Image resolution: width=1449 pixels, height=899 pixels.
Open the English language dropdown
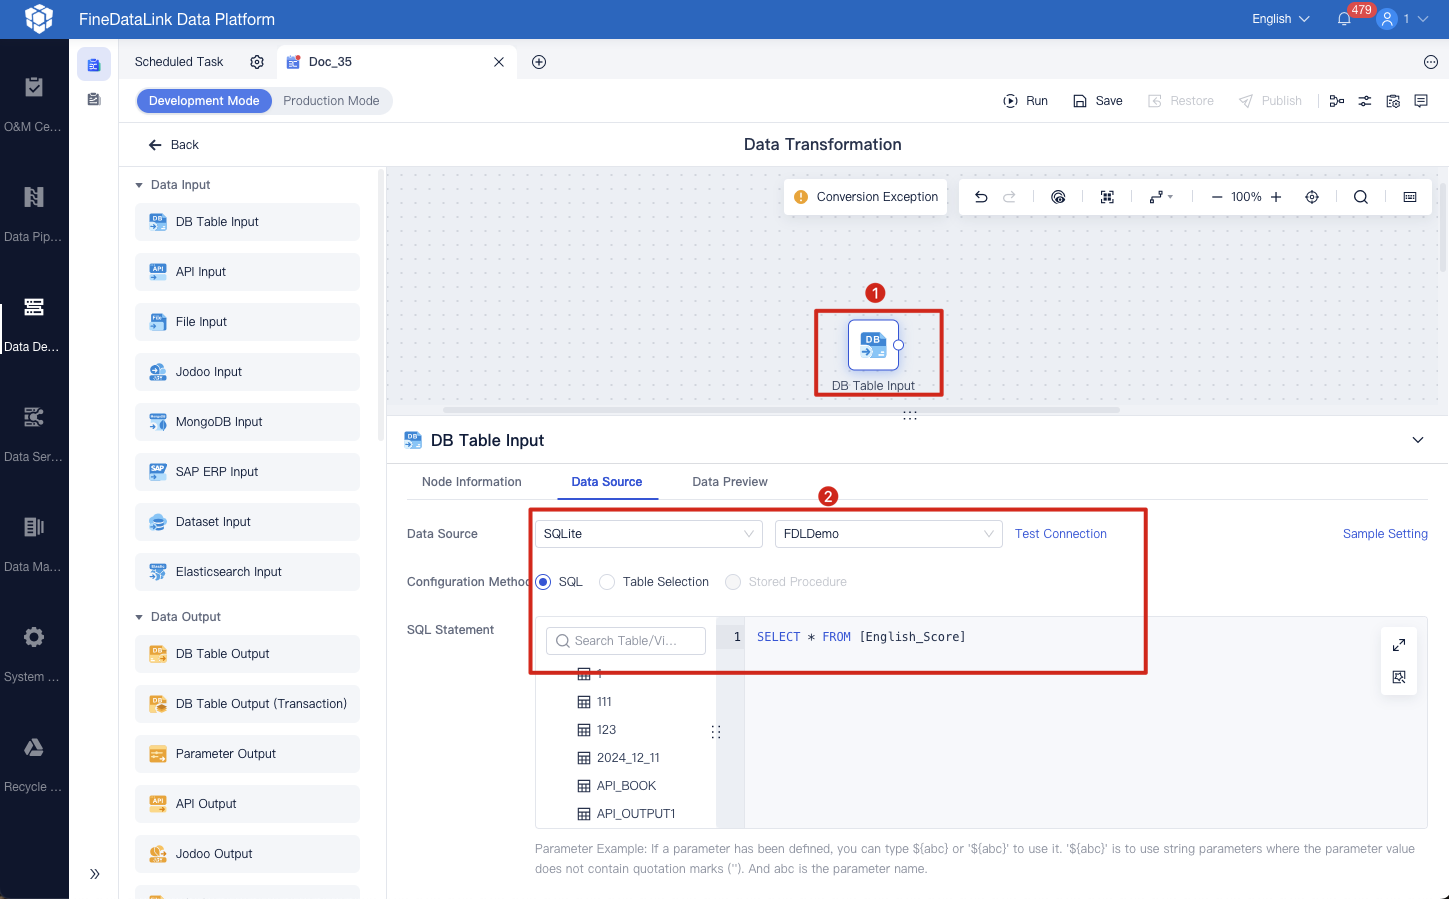tap(1281, 19)
